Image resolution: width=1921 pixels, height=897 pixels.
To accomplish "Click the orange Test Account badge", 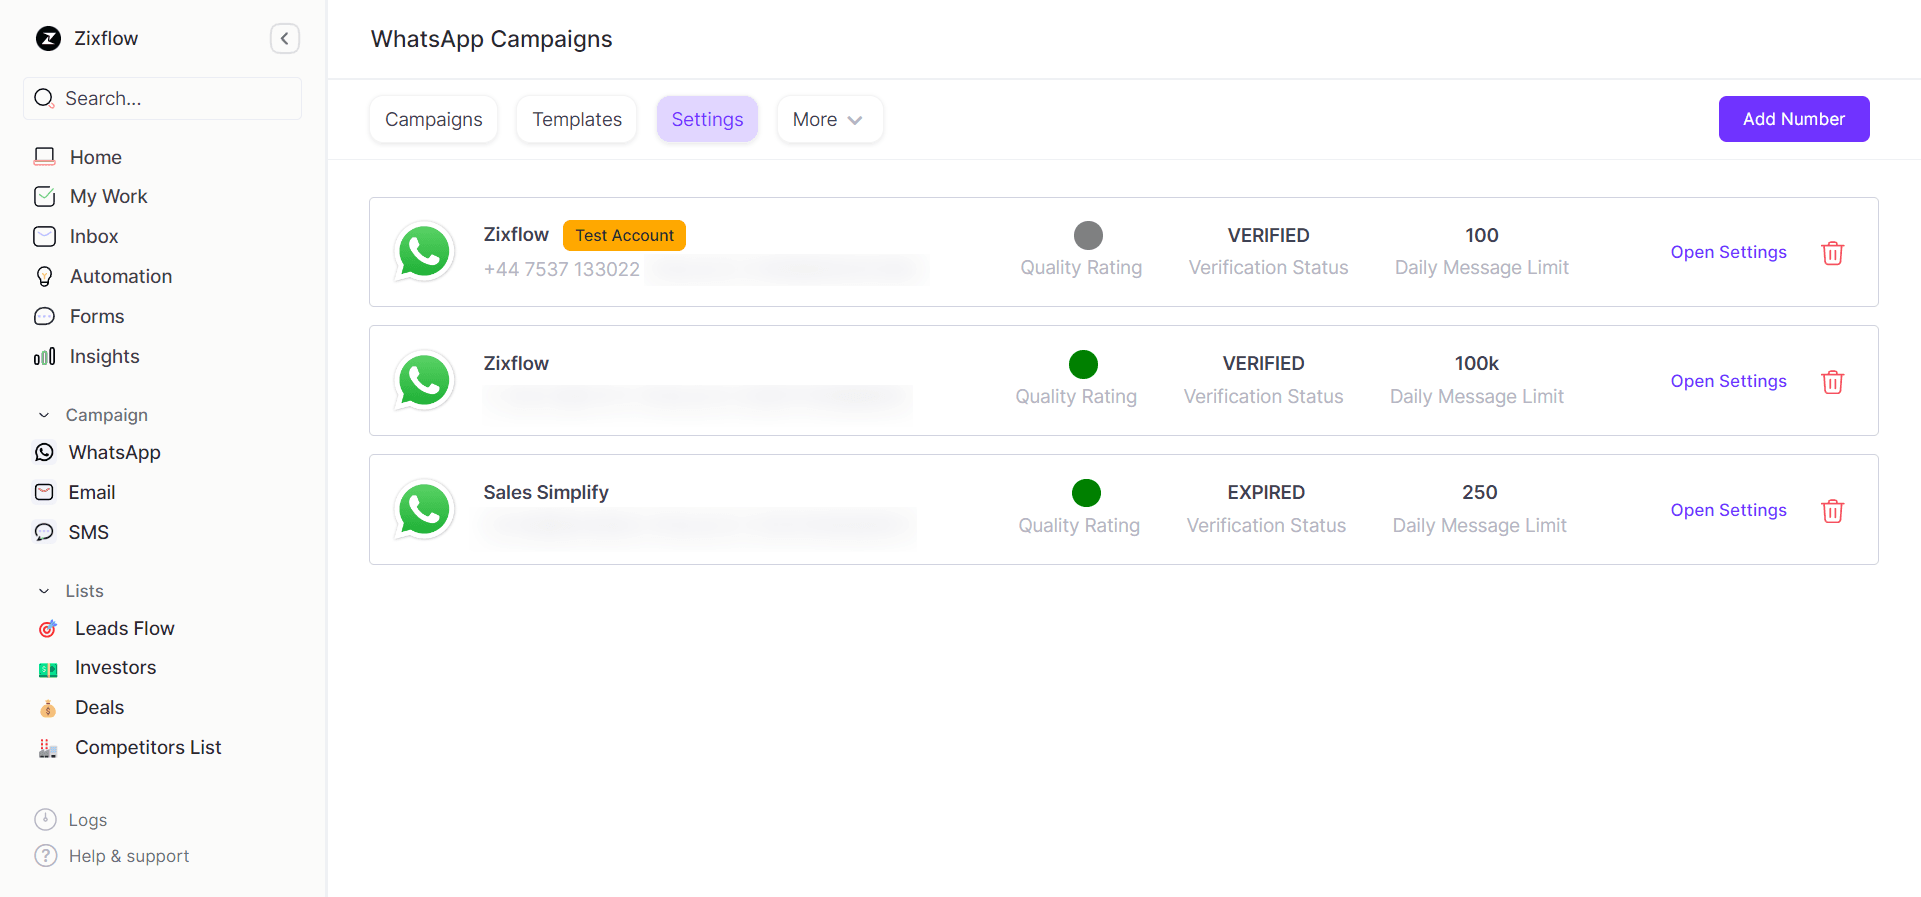I will [x=624, y=235].
